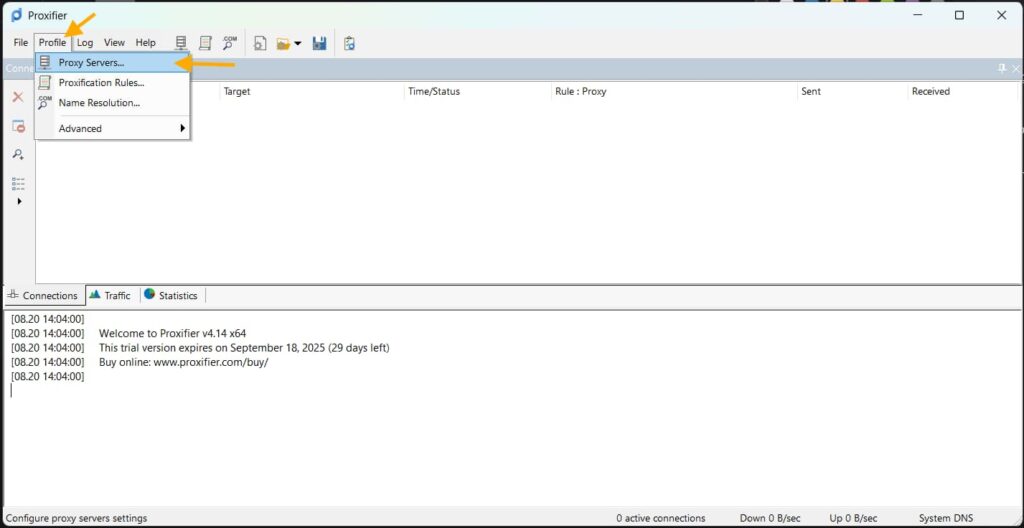The height and width of the screenshot is (528, 1024).
Task: Create a new profile via toolbar icon
Action: point(260,43)
